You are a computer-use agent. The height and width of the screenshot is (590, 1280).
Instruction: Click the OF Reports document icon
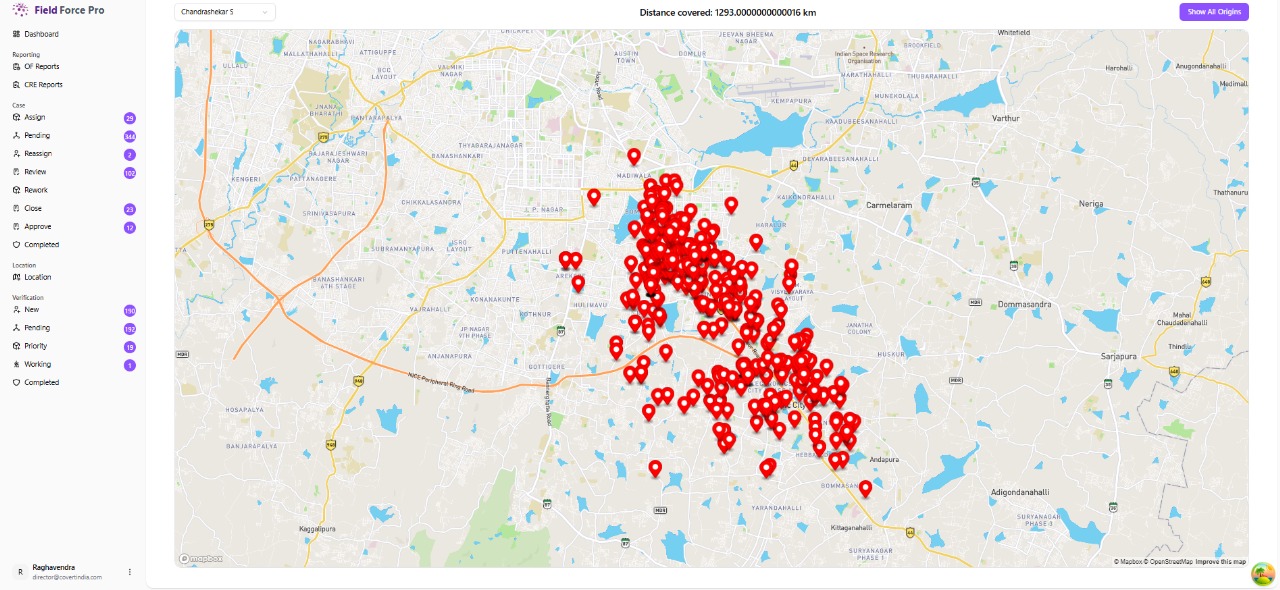[x=16, y=67]
